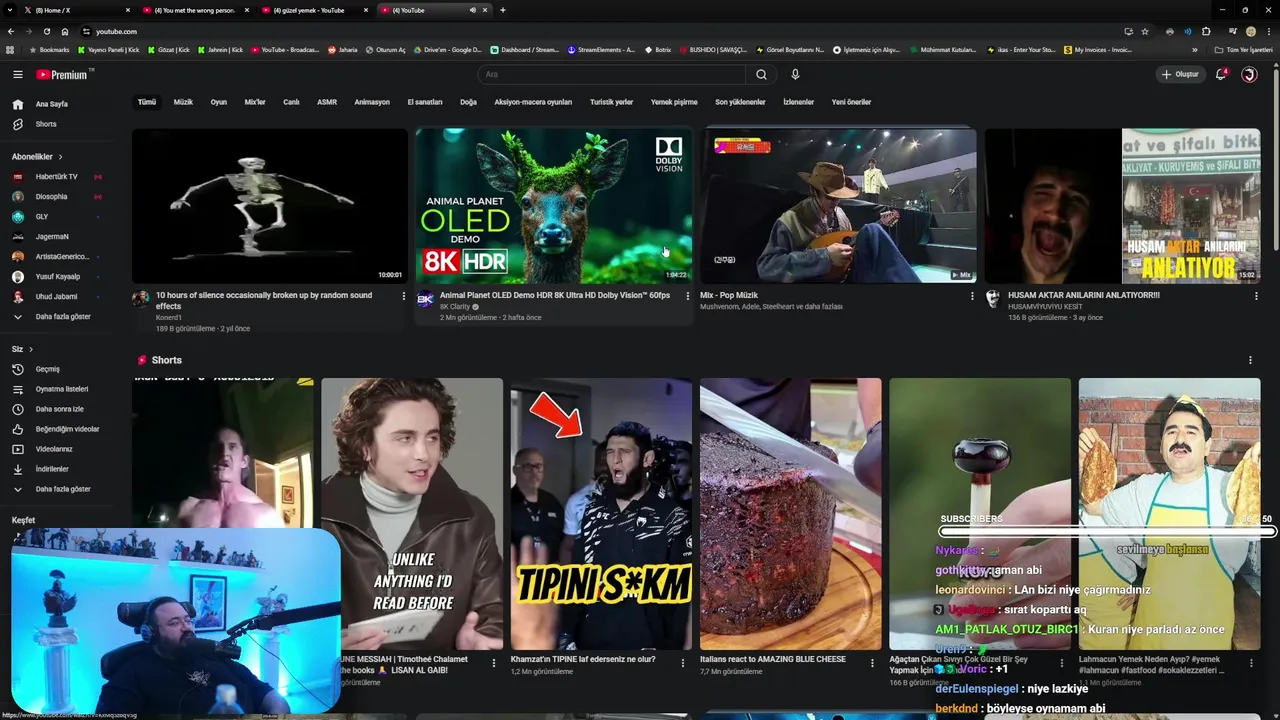Screen dimensions: 1280x720
Task: Expand Daha fazla göster under Abonelikler
Action: point(62,317)
